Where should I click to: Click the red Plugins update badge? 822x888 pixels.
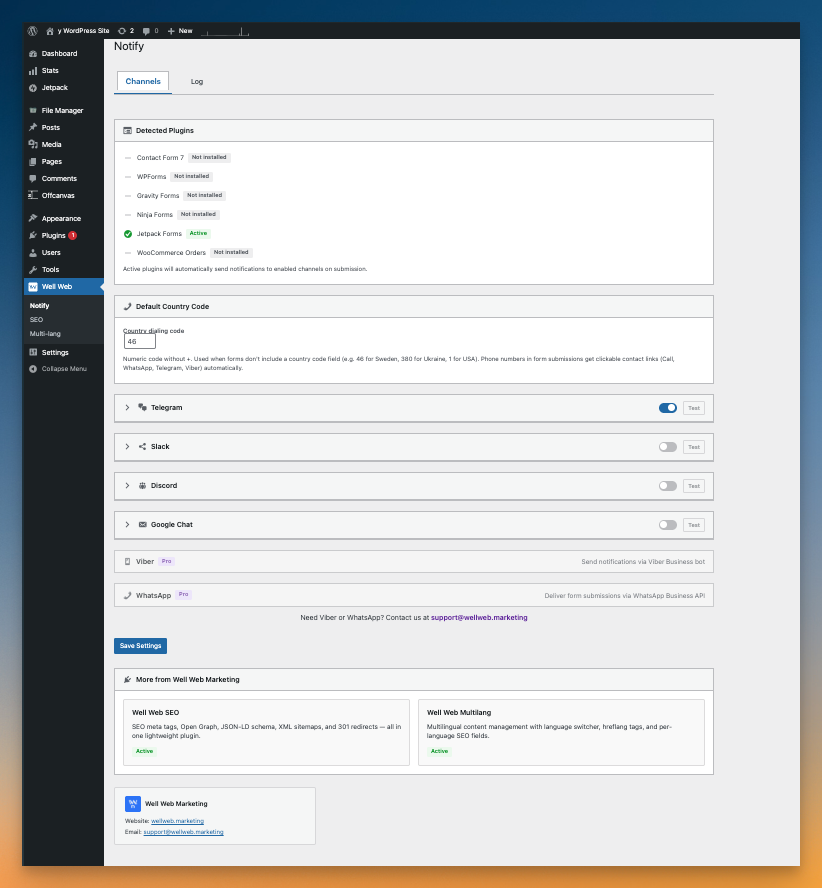(73, 236)
